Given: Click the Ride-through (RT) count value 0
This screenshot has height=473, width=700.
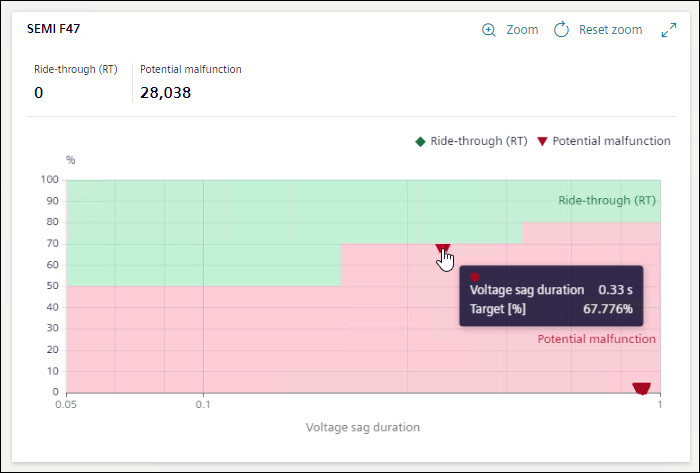Looking at the screenshot, I should coord(39,93).
